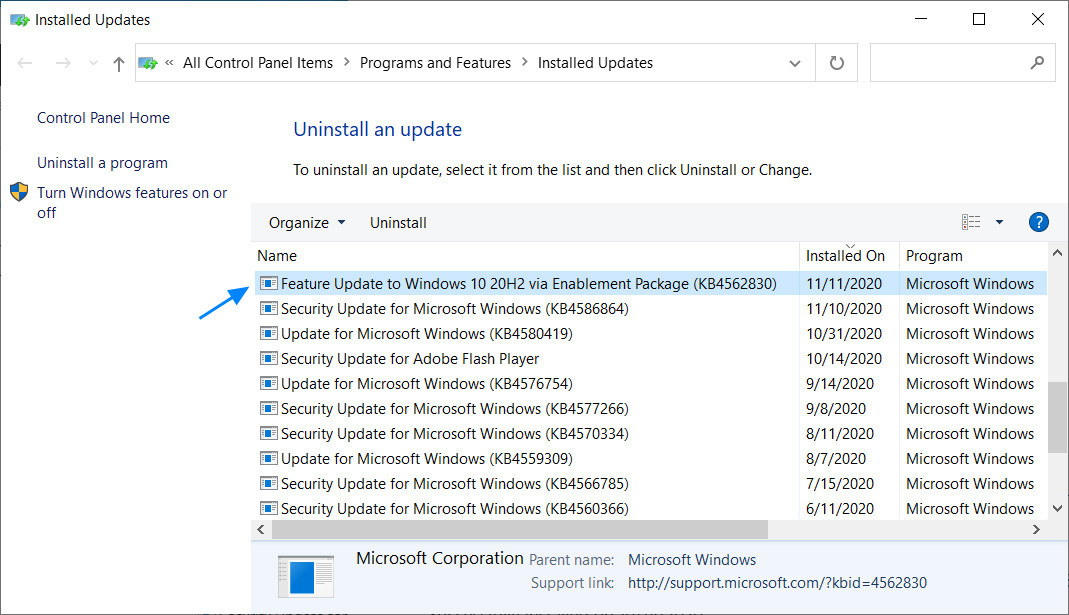The width and height of the screenshot is (1069, 615).
Task: Sort by the Name column header
Action: pos(525,256)
